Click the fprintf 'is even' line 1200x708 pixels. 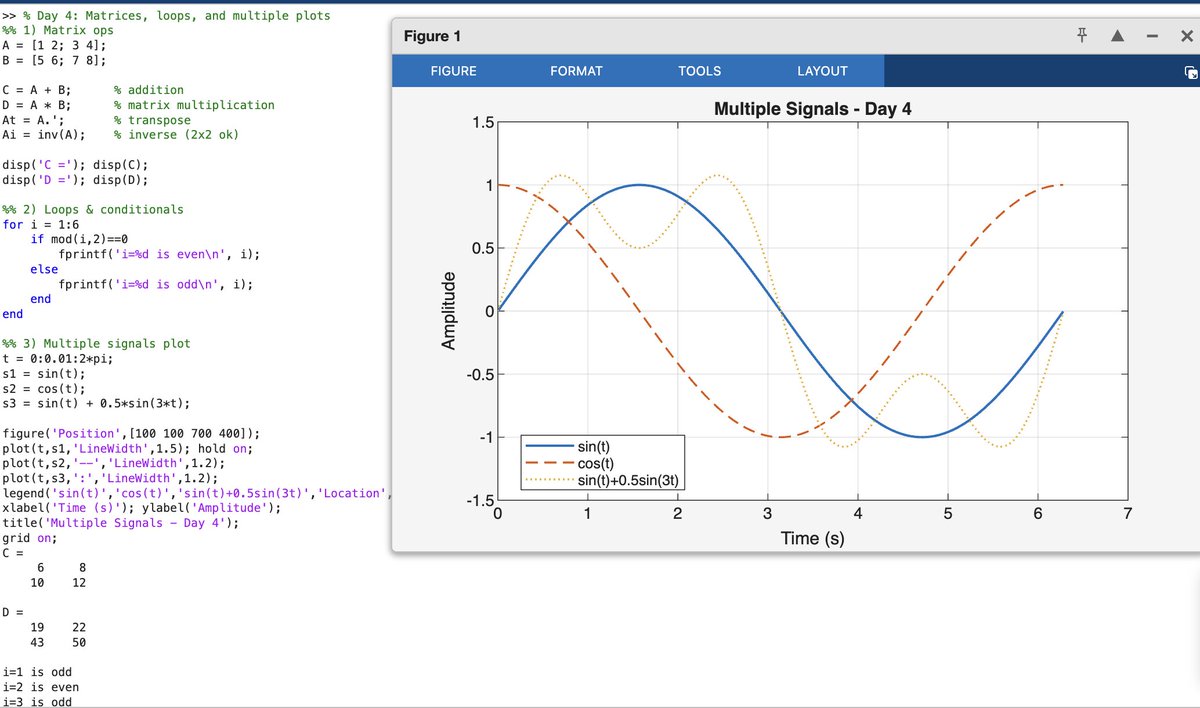(x=160, y=255)
